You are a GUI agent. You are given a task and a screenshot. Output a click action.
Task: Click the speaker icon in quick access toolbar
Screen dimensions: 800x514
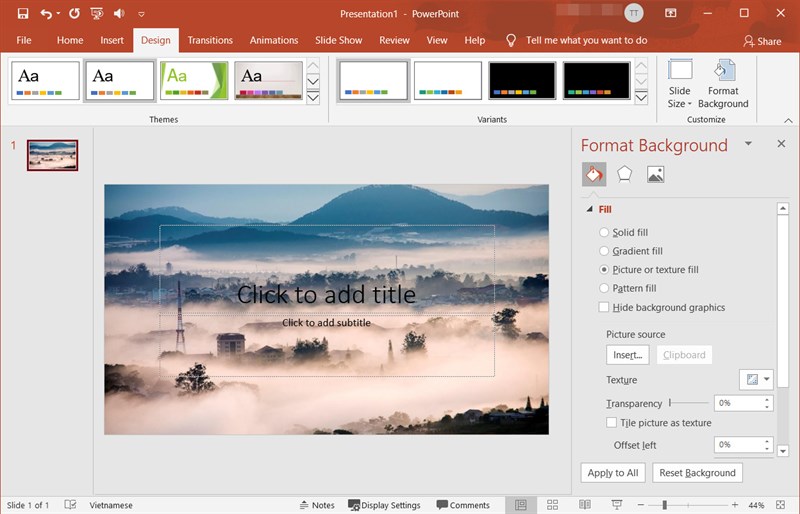click(119, 13)
